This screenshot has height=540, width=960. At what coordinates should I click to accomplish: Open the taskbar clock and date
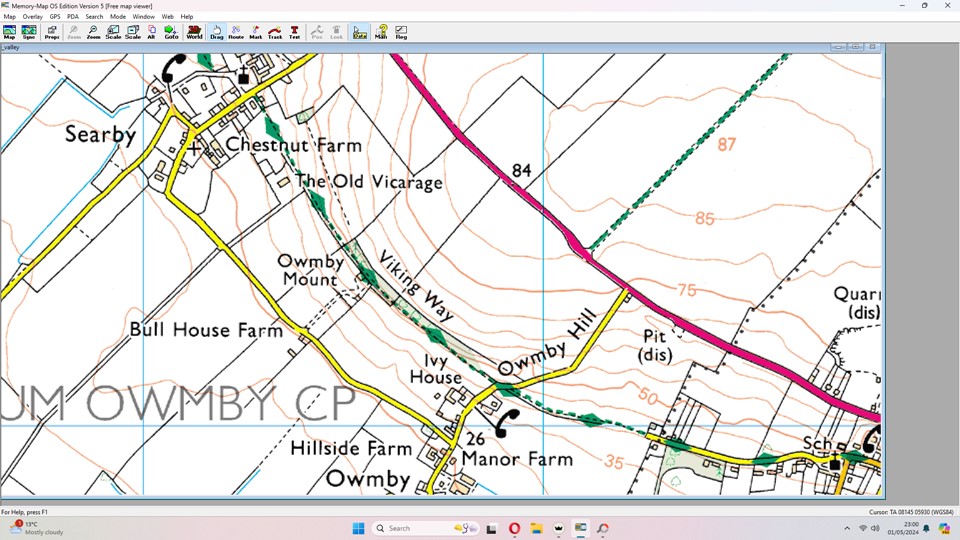903,528
